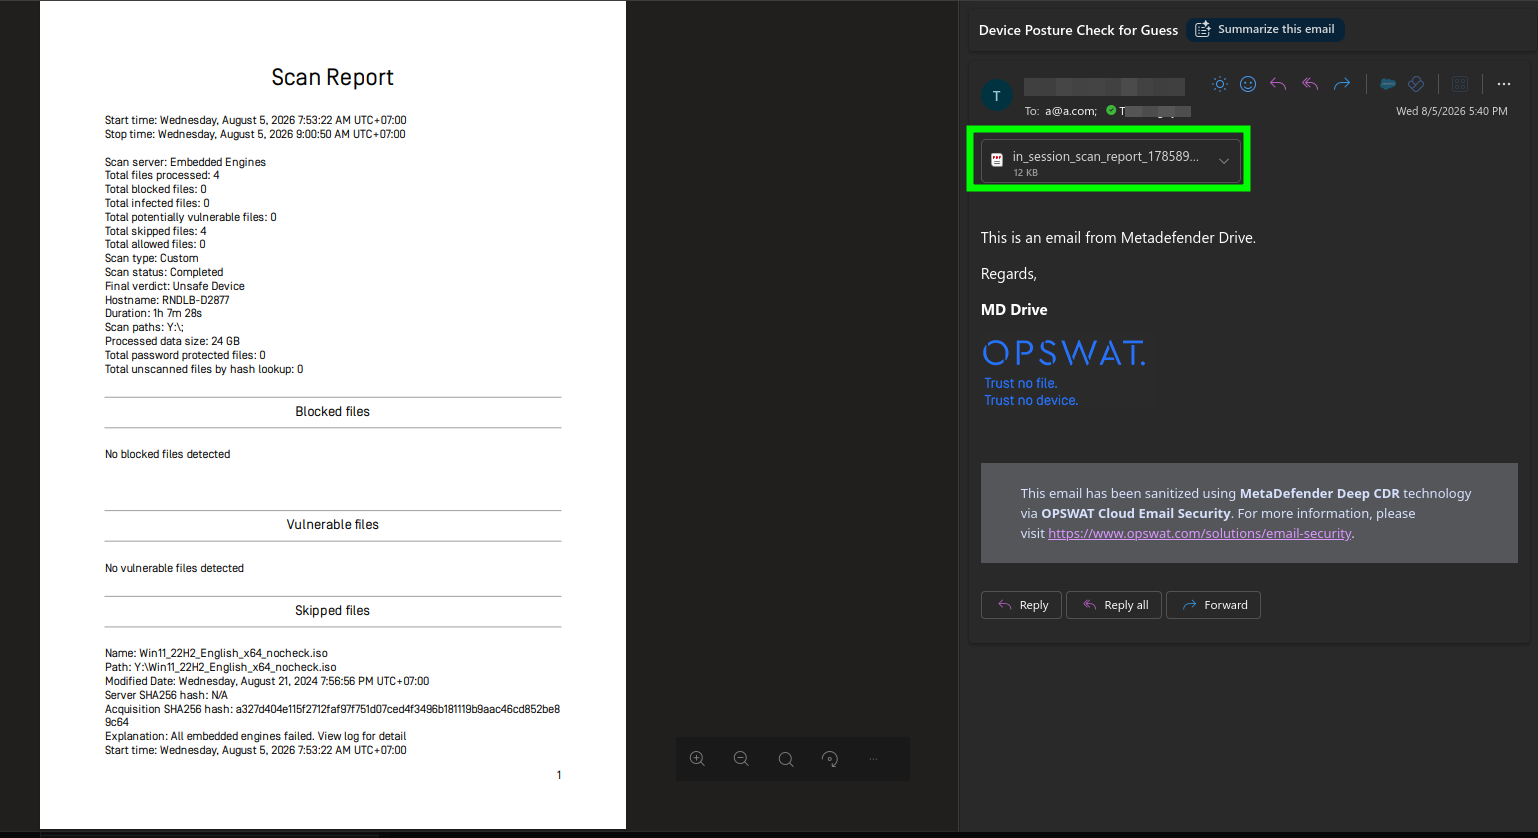Image resolution: width=1538 pixels, height=838 pixels.
Task: Expand the attachment options chevron
Action: click(1224, 161)
